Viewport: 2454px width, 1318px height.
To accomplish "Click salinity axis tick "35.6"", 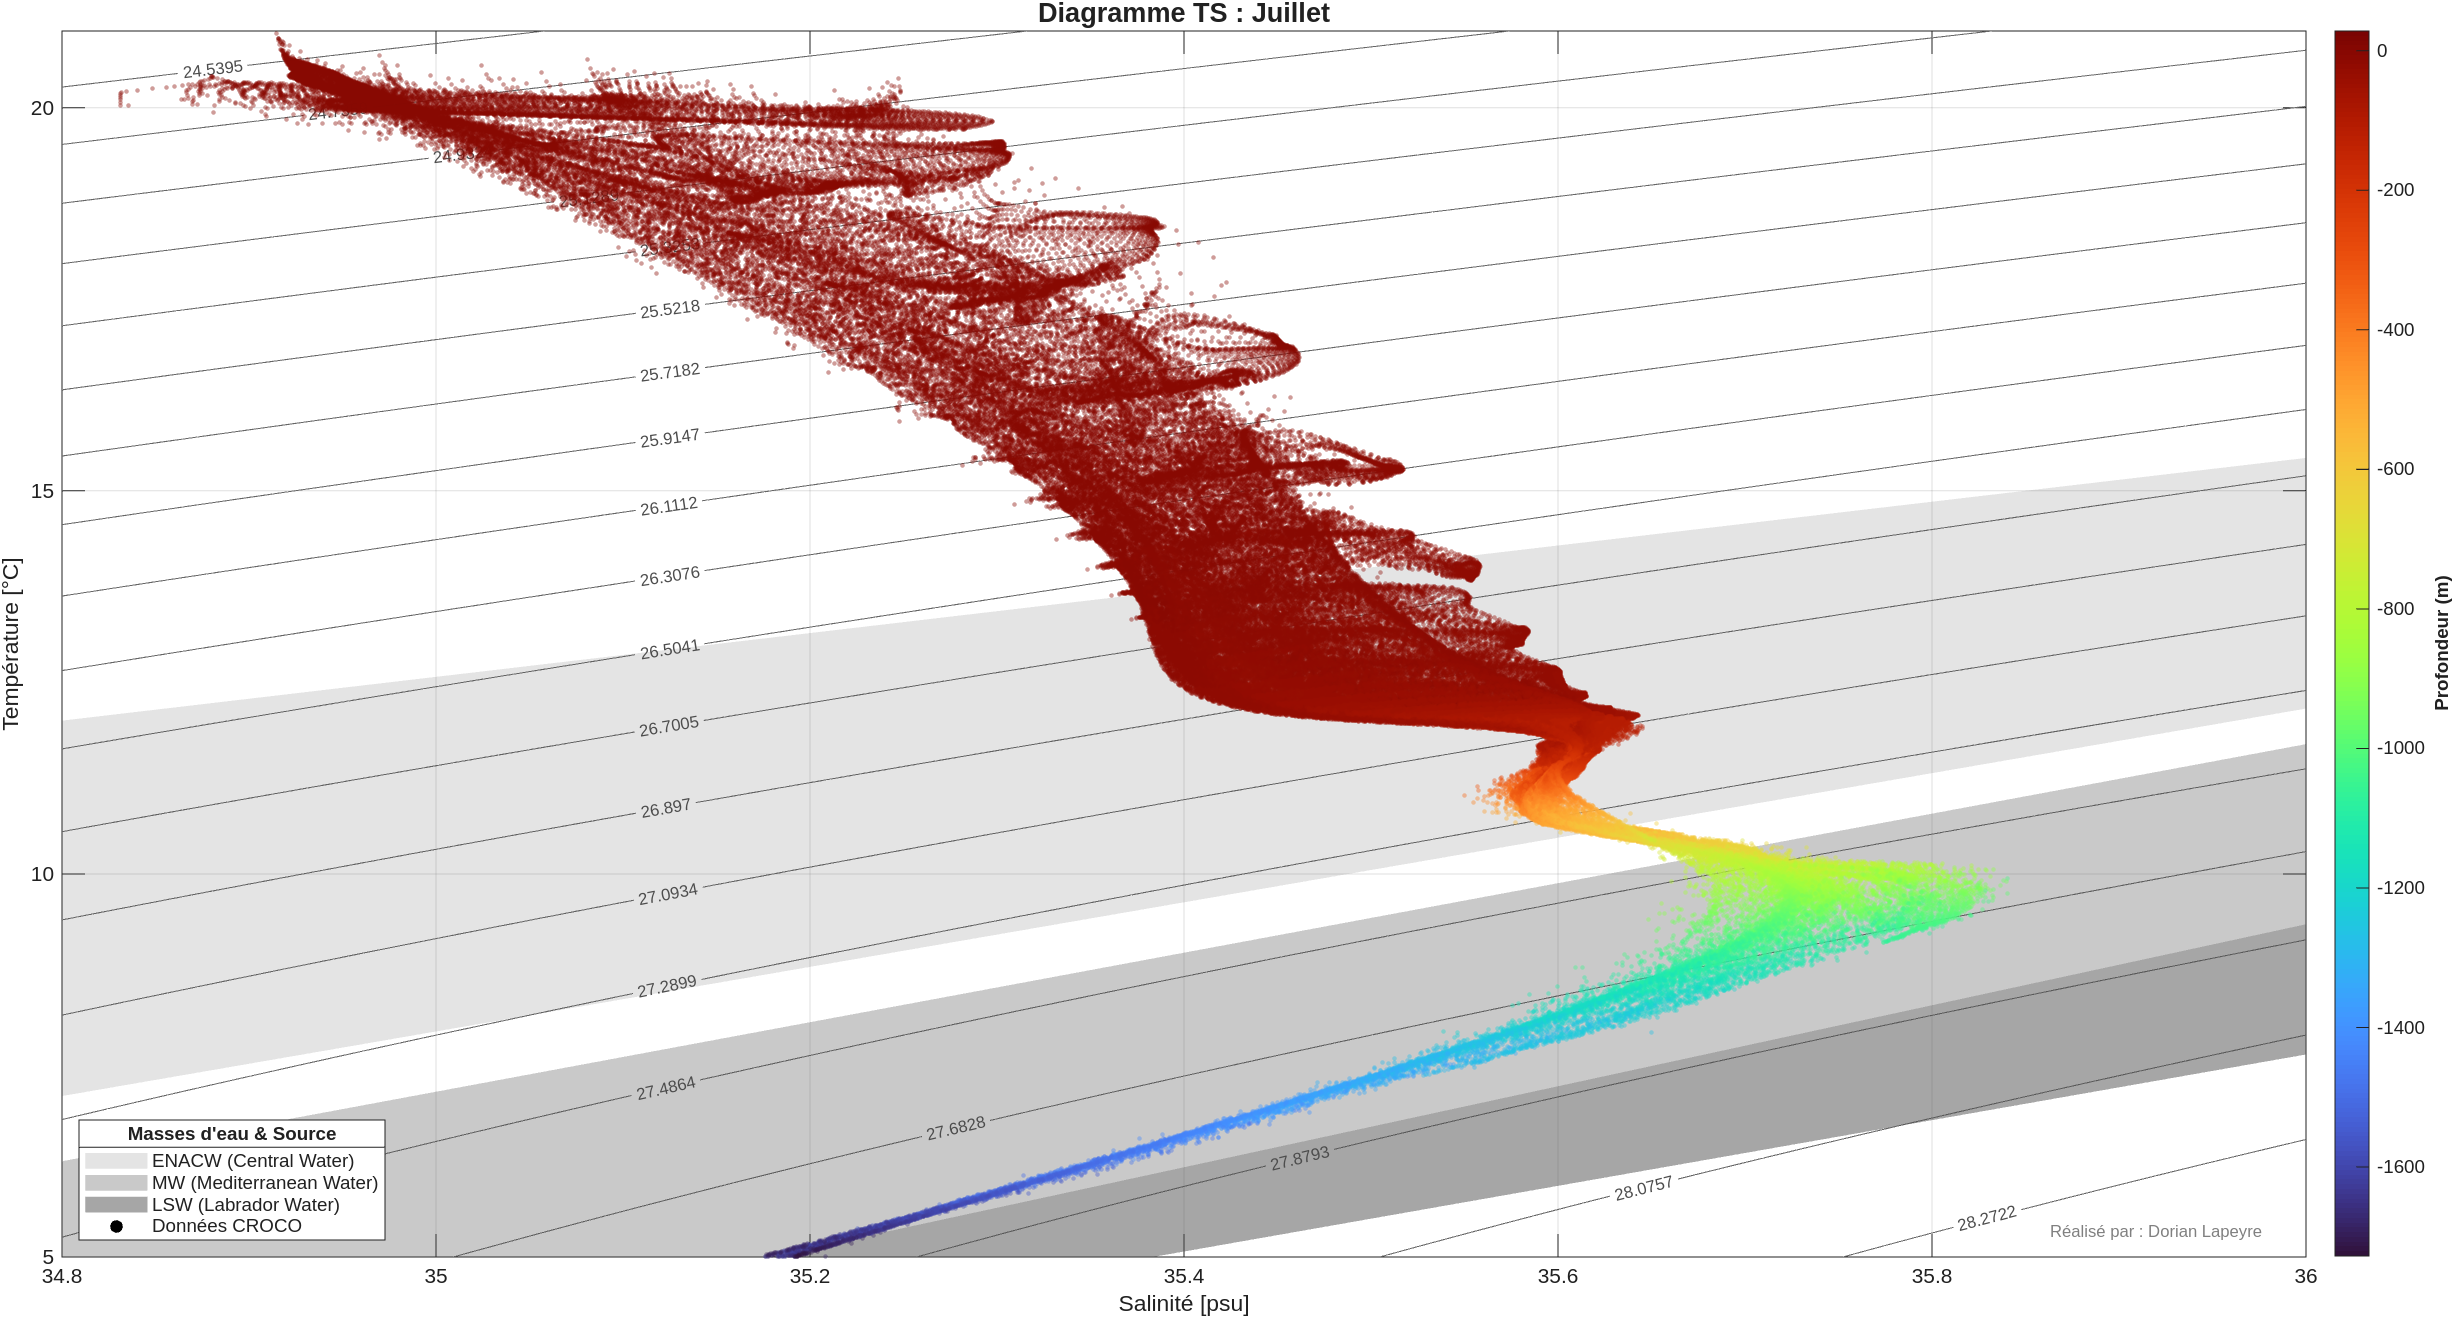I will [x=1558, y=1276].
